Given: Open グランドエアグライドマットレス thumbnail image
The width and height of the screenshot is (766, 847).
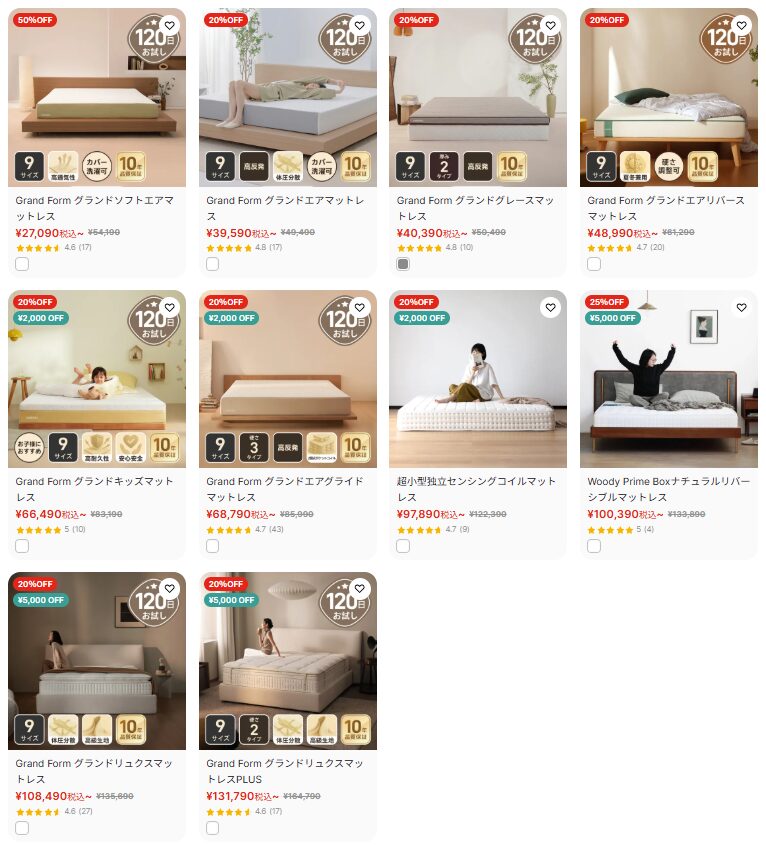Looking at the screenshot, I should pos(288,379).
